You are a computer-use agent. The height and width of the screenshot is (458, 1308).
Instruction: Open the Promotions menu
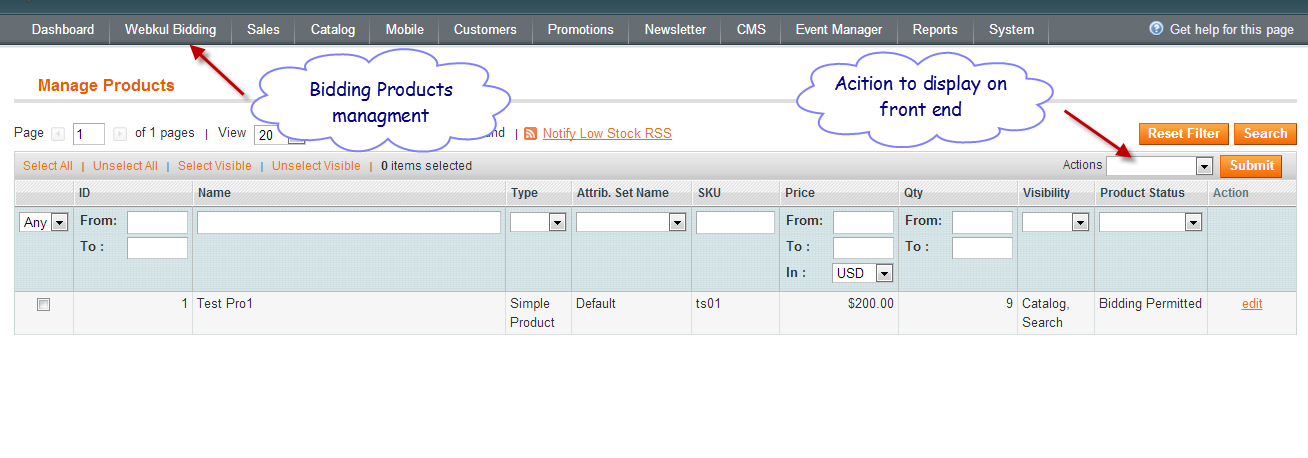point(580,29)
